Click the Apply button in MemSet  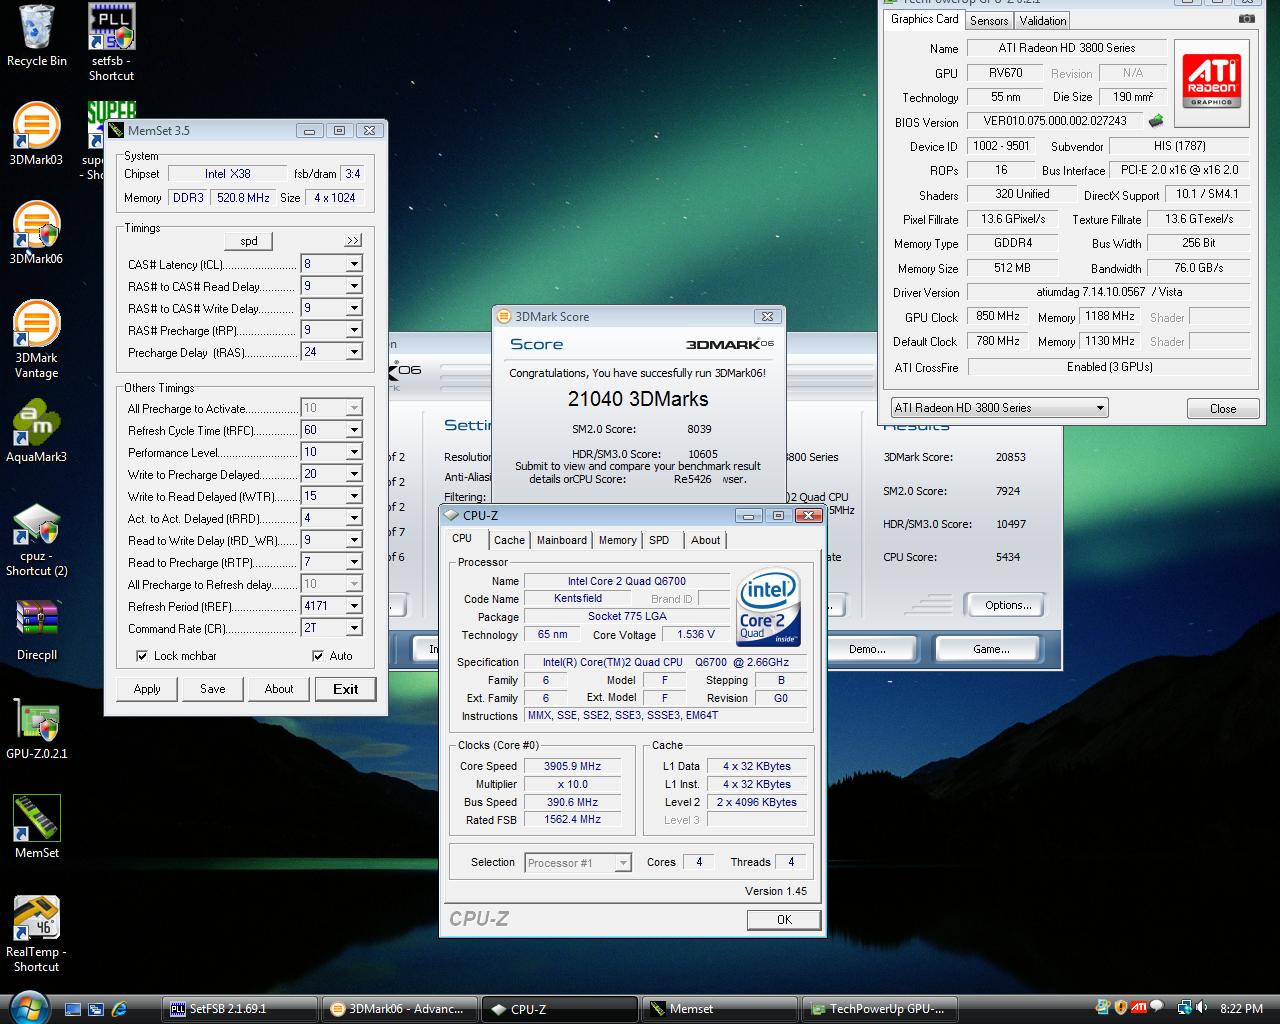(x=147, y=689)
